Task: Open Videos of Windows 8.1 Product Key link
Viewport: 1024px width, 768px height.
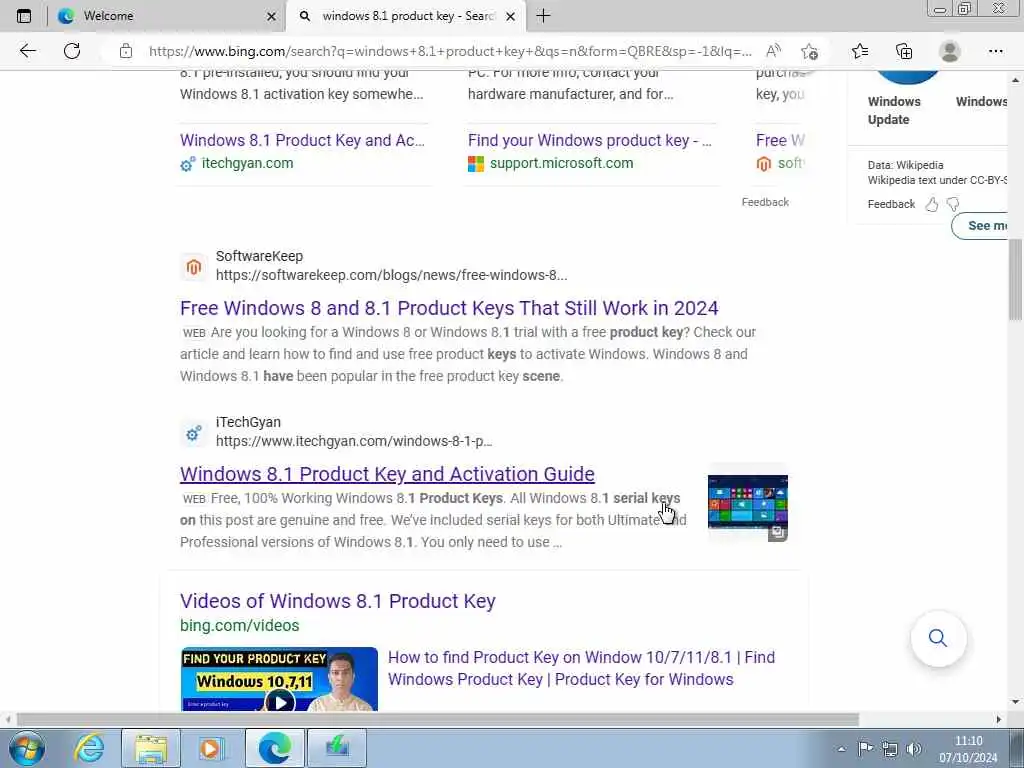Action: 338,601
